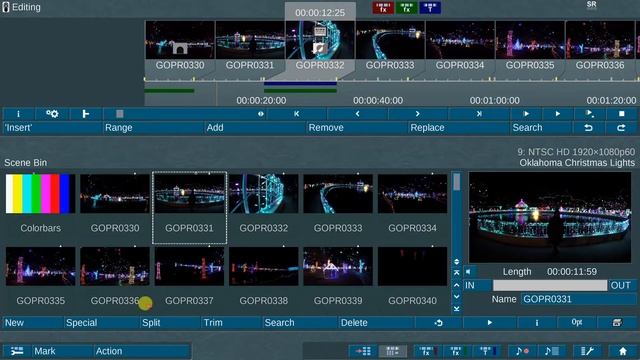The height and width of the screenshot is (360, 640).
Task: Play the storyboard
Action: pos(558,114)
